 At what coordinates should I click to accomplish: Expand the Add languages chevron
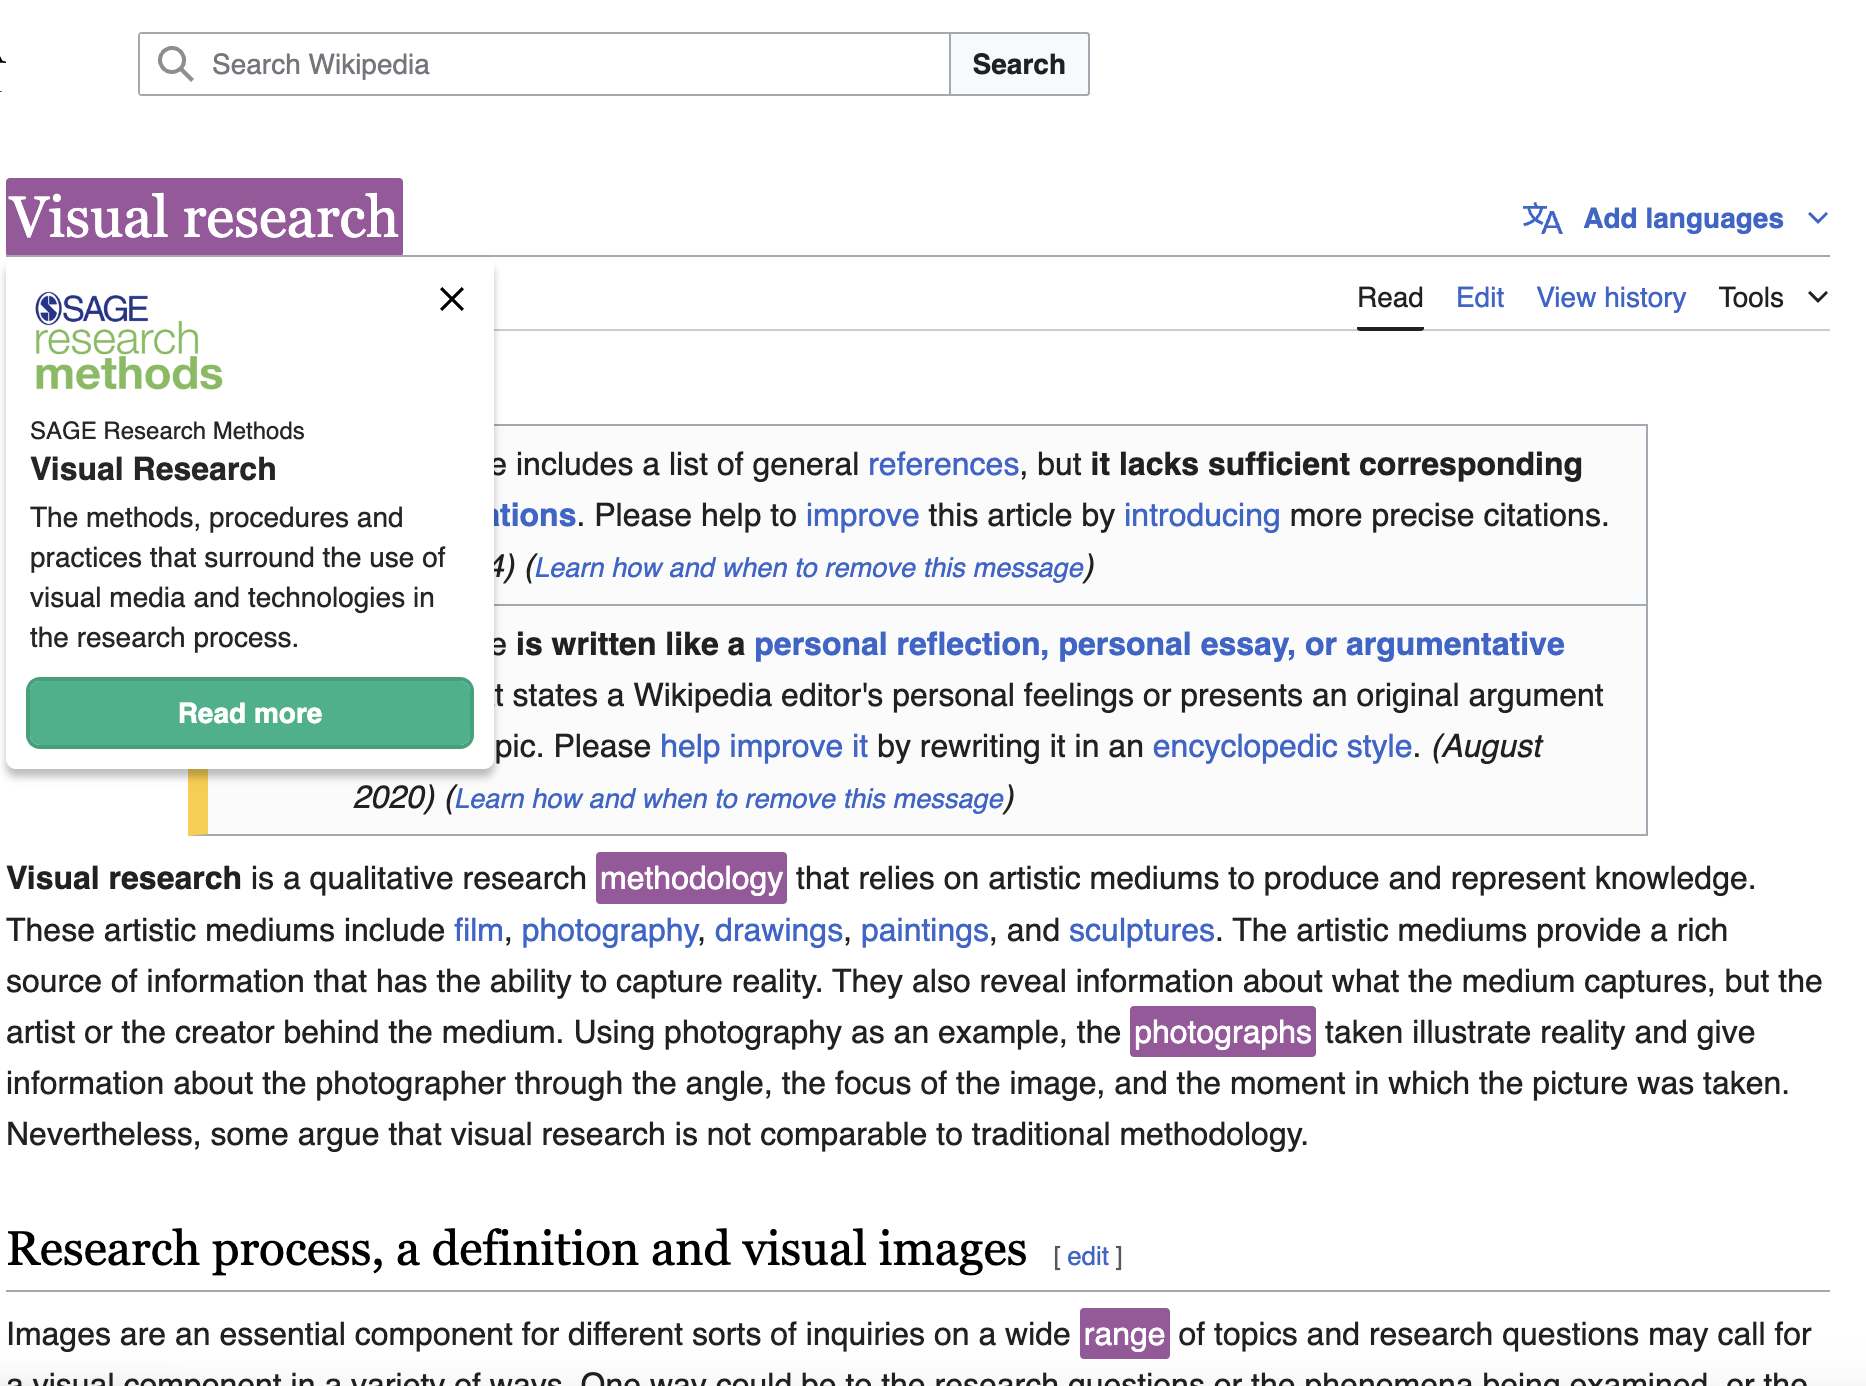click(1818, 218)
